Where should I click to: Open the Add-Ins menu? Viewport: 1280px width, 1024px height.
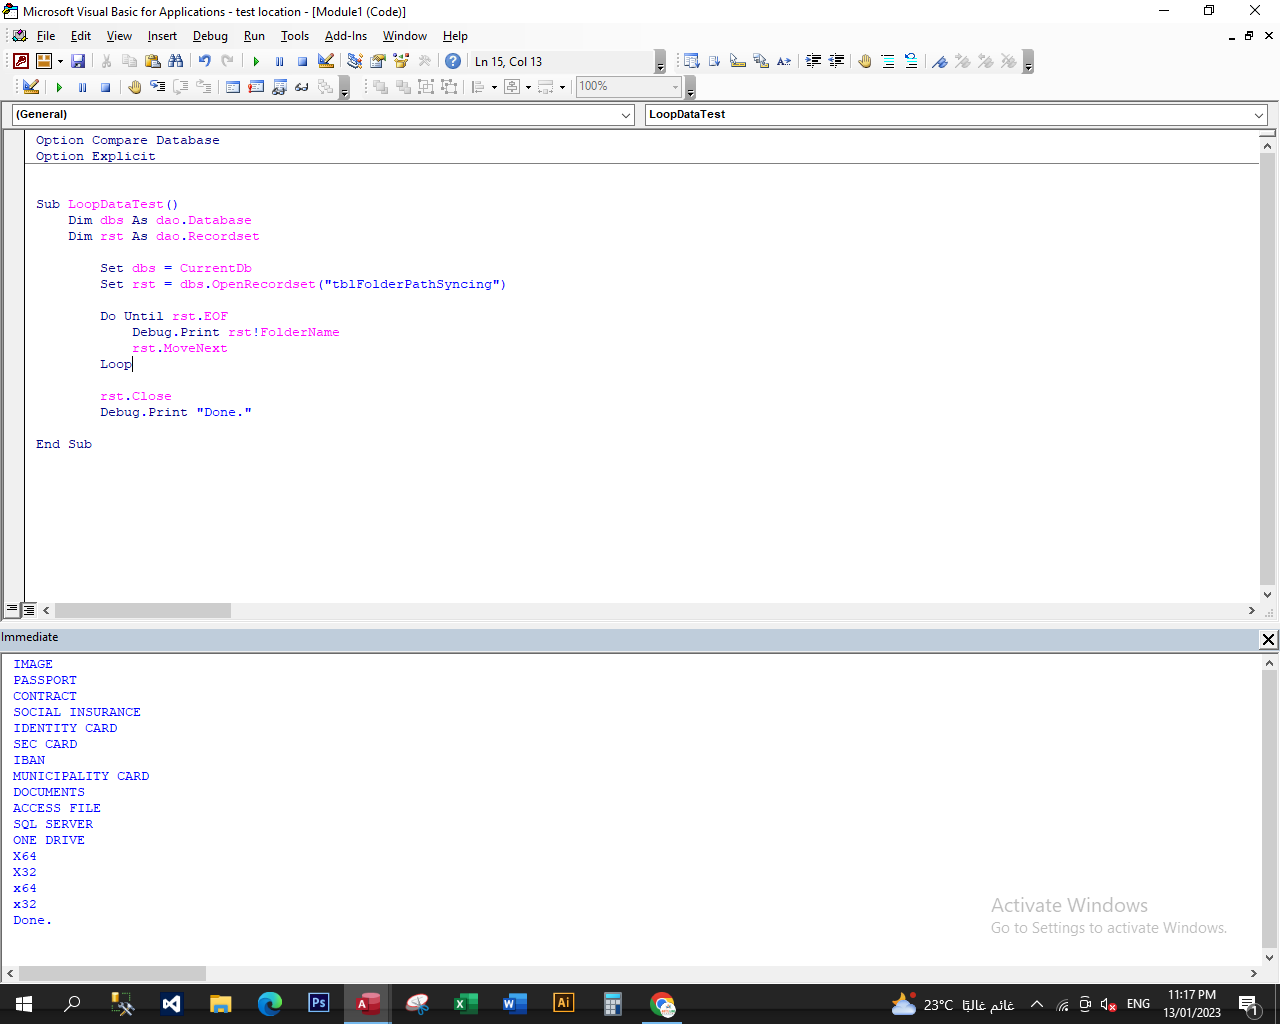click(346, 36)
